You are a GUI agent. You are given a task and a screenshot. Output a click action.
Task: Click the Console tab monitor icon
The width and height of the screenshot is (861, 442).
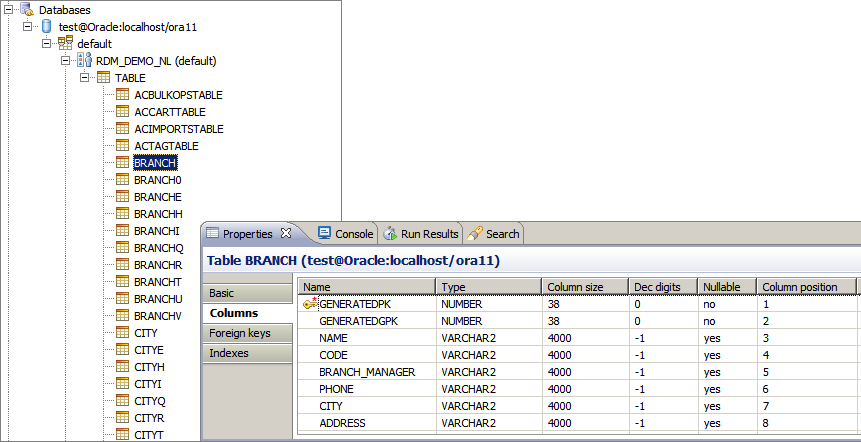tap(324, 233)
